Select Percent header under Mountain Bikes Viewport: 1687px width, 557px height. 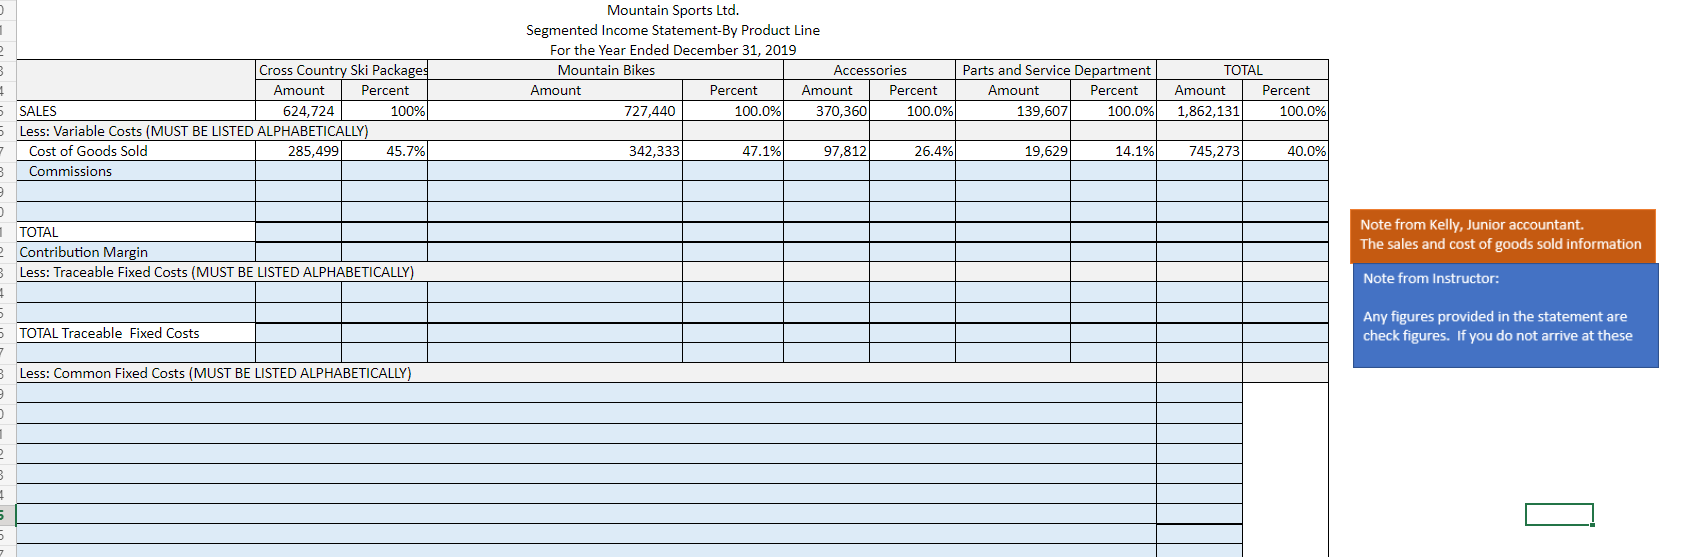(x=733, y=90)
